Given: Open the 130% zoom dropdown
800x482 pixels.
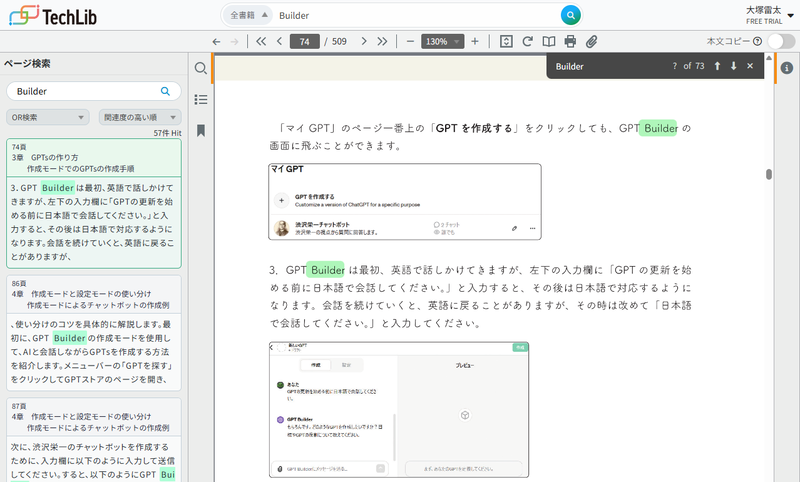Looking at the screenshot, I should [442, 41].
